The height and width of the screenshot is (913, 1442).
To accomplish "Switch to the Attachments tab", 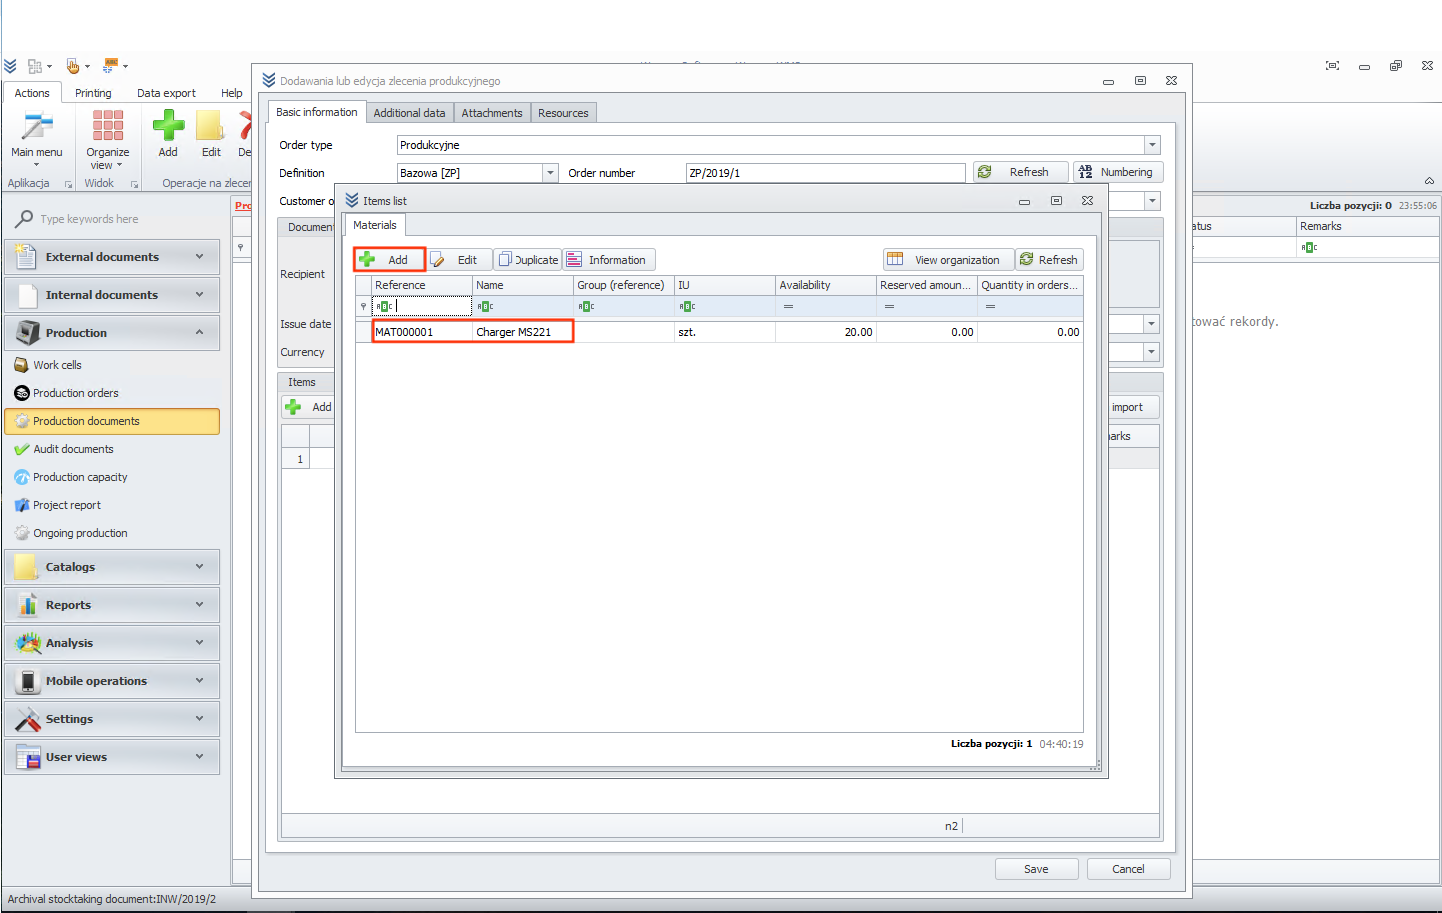I will pyautogui.click(x=492, y=113).
